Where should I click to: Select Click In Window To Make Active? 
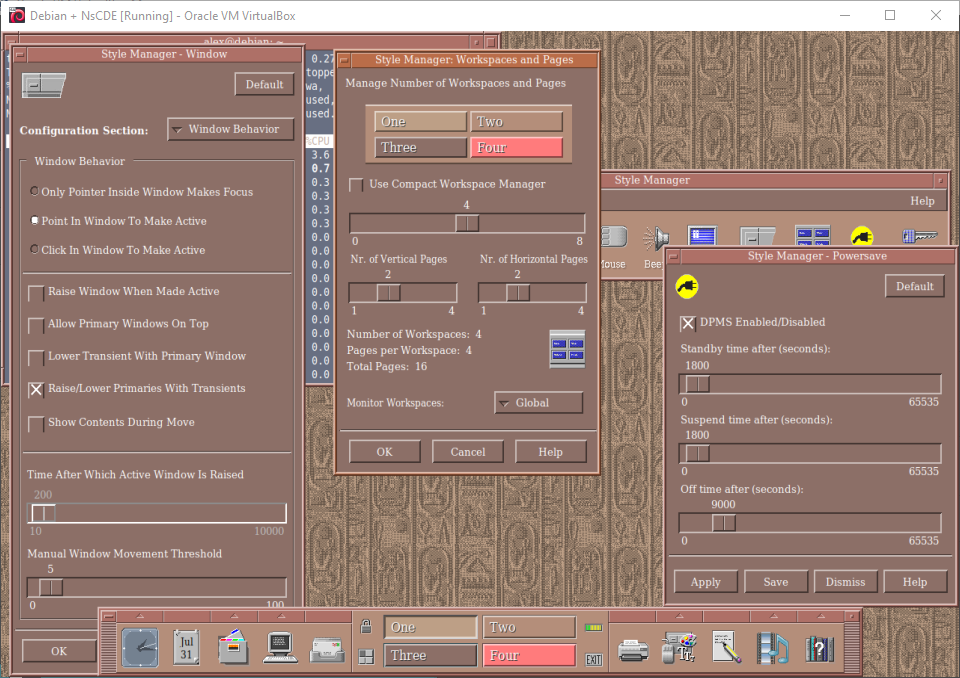(x=35, y=250)
